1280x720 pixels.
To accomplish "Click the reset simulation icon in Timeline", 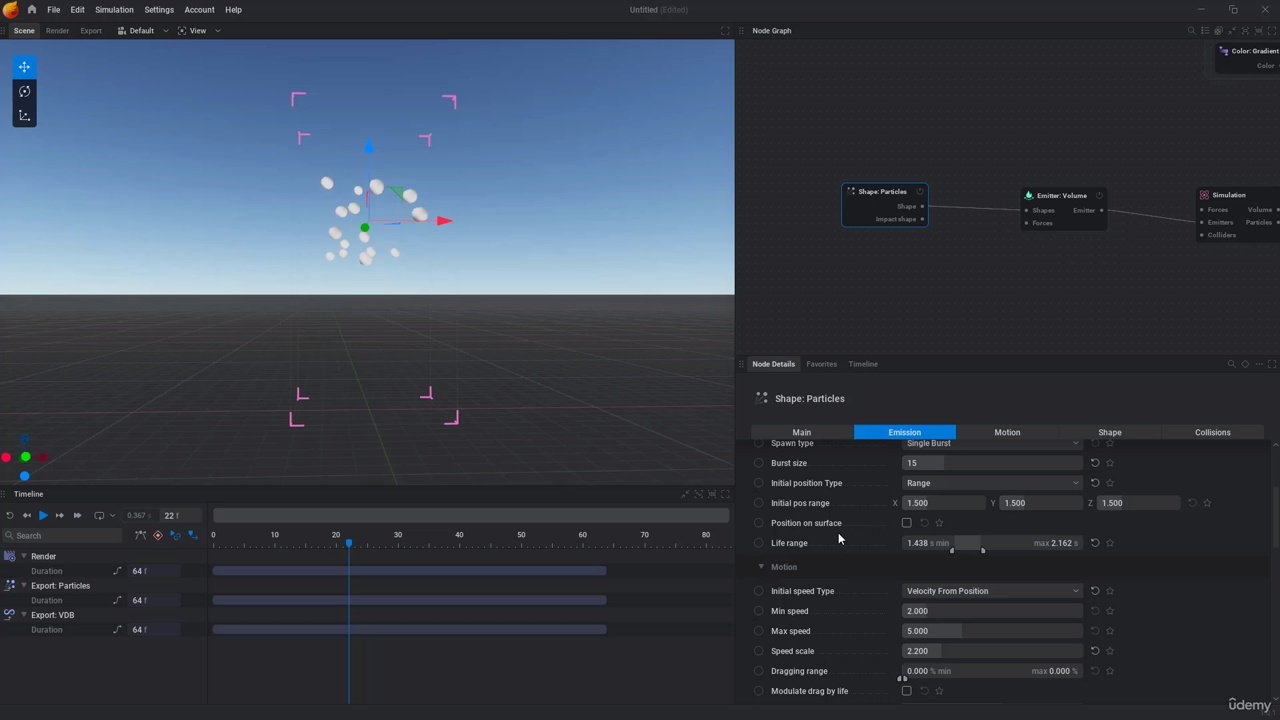I will click(x=10, y=515).
